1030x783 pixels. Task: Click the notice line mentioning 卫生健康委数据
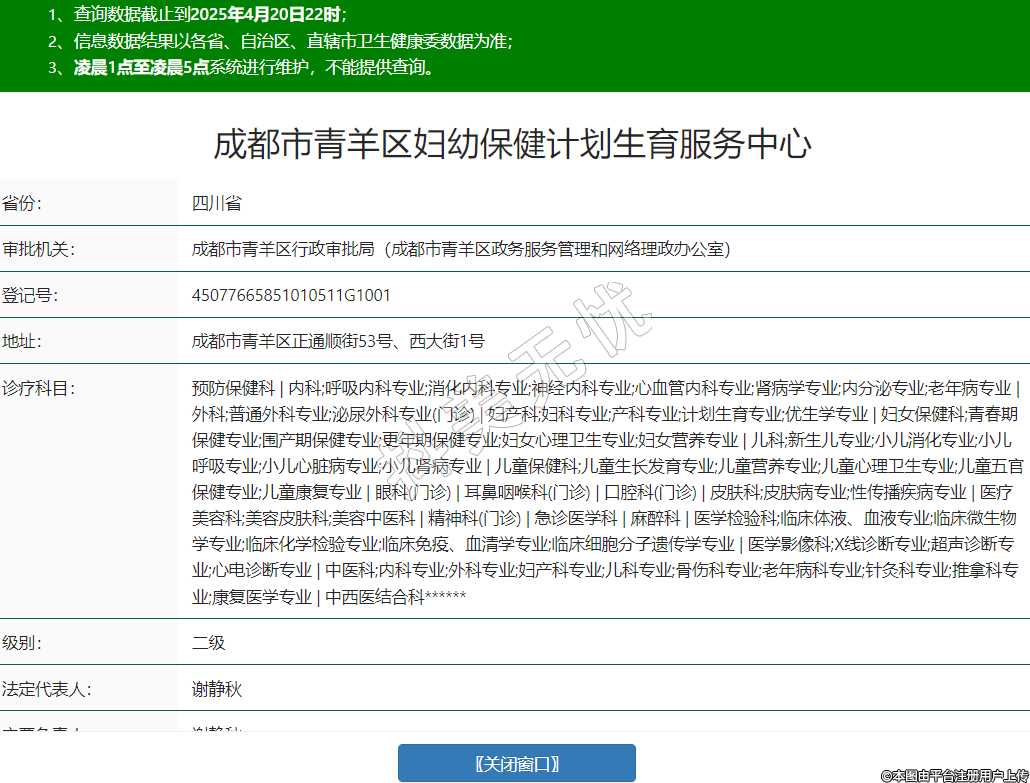[x=280, y=41]
